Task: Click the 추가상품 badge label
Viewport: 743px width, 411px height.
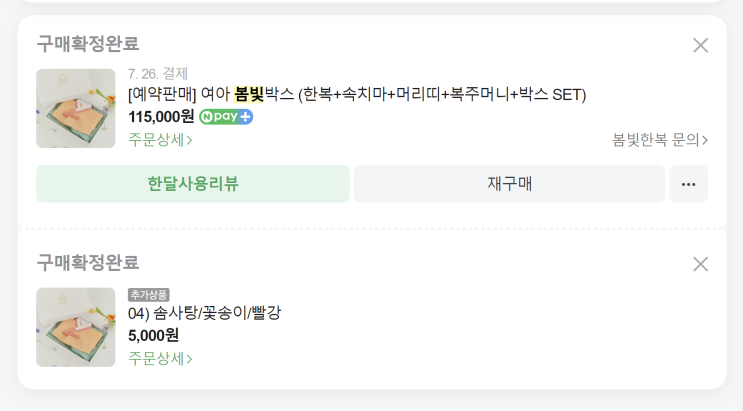Action: point(149,295)
